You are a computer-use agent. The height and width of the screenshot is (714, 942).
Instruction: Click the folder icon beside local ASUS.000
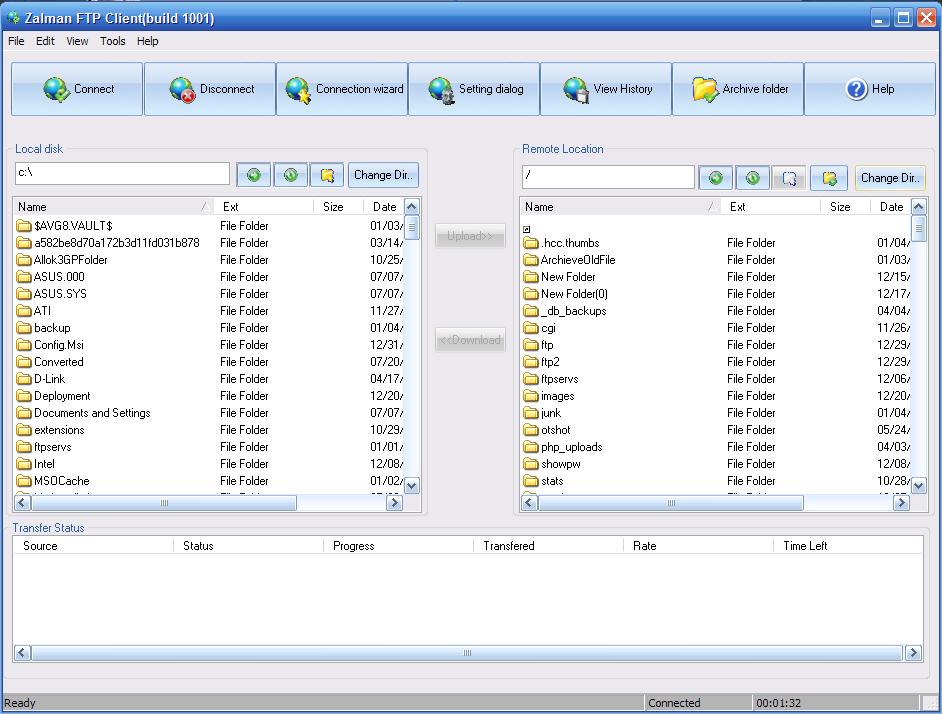coord(24,277)
